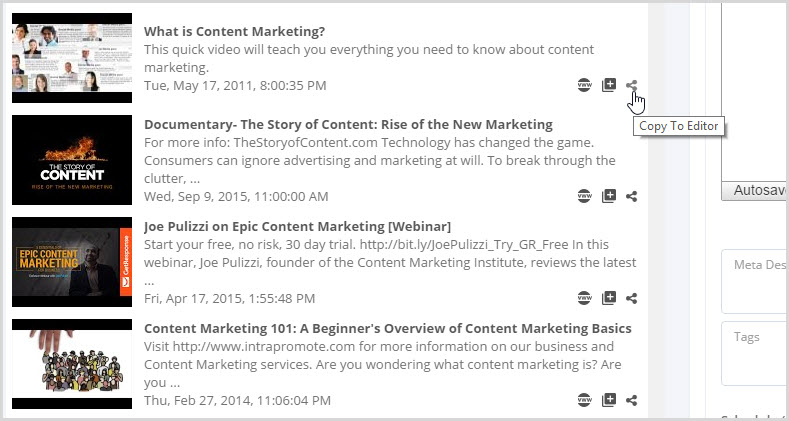Select the Story of Content flame thumbnail
Image resolution: width=789 pixels, height=421 pixels.
pos(72,160)
